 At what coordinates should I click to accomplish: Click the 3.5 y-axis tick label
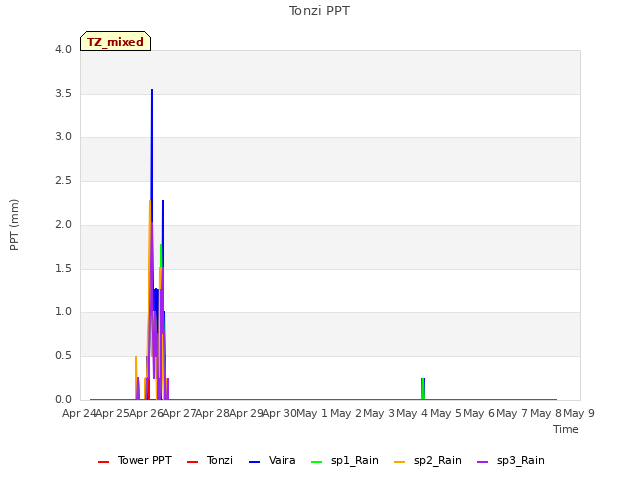[x=63, y=93]
